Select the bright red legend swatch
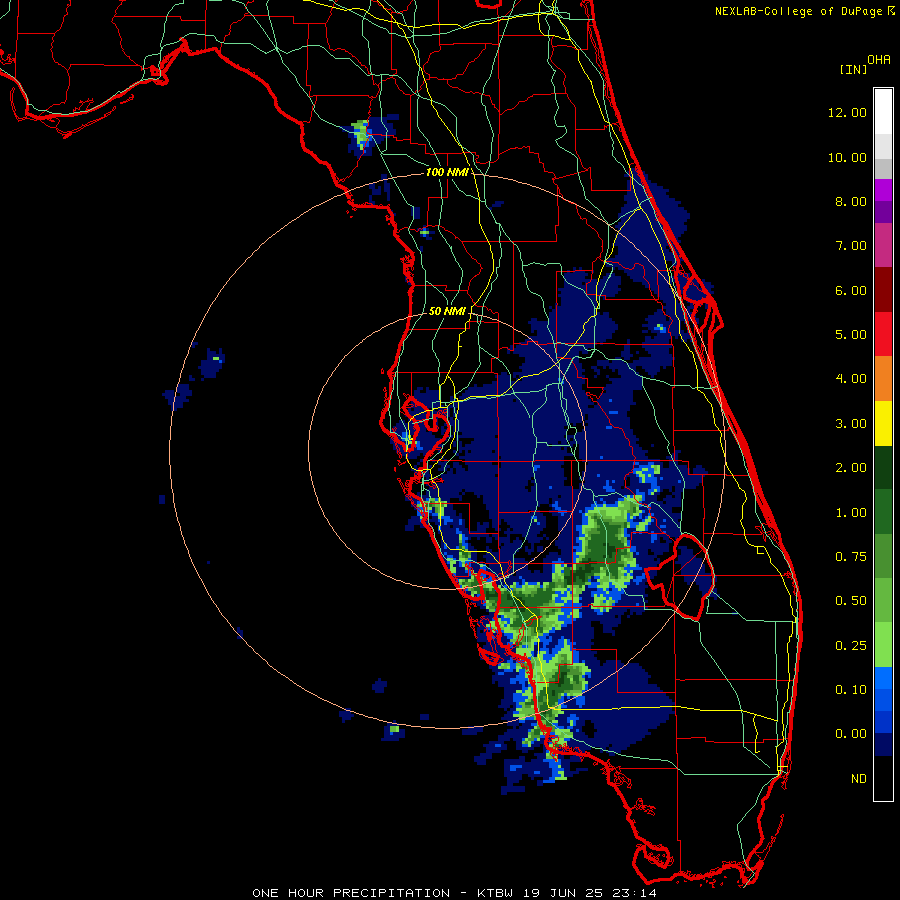 click(883, 334)
